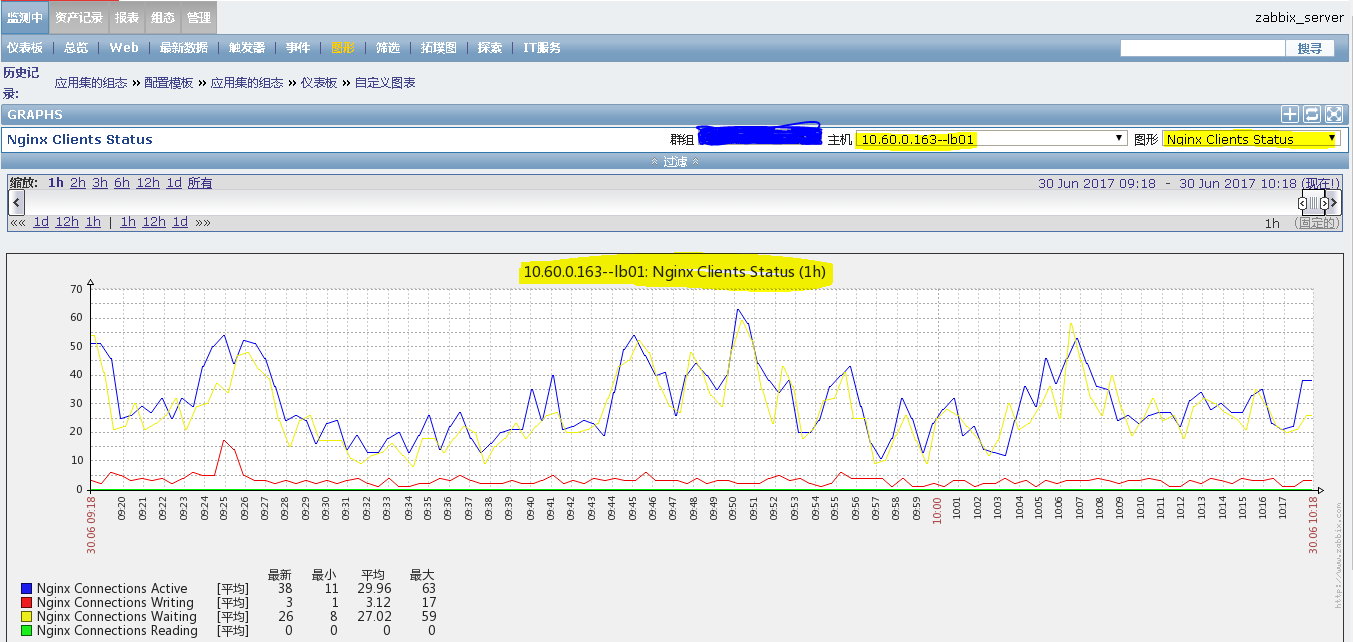
Task: Click legend text Nginx Connections Writing
Action: (115, 603)
